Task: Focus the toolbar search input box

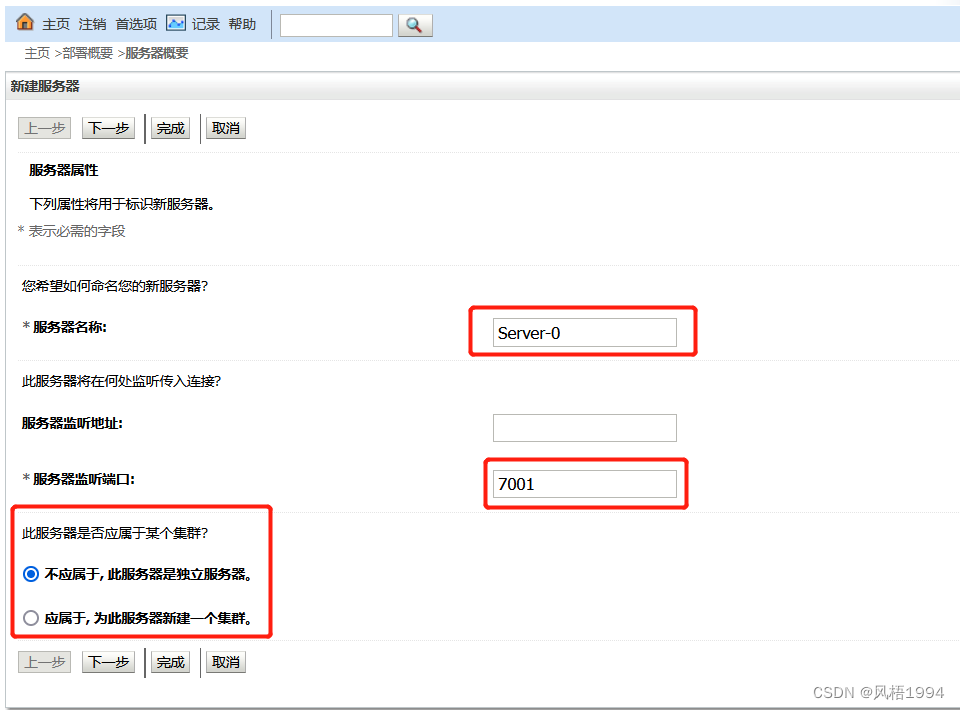Action: pos(336,25)
